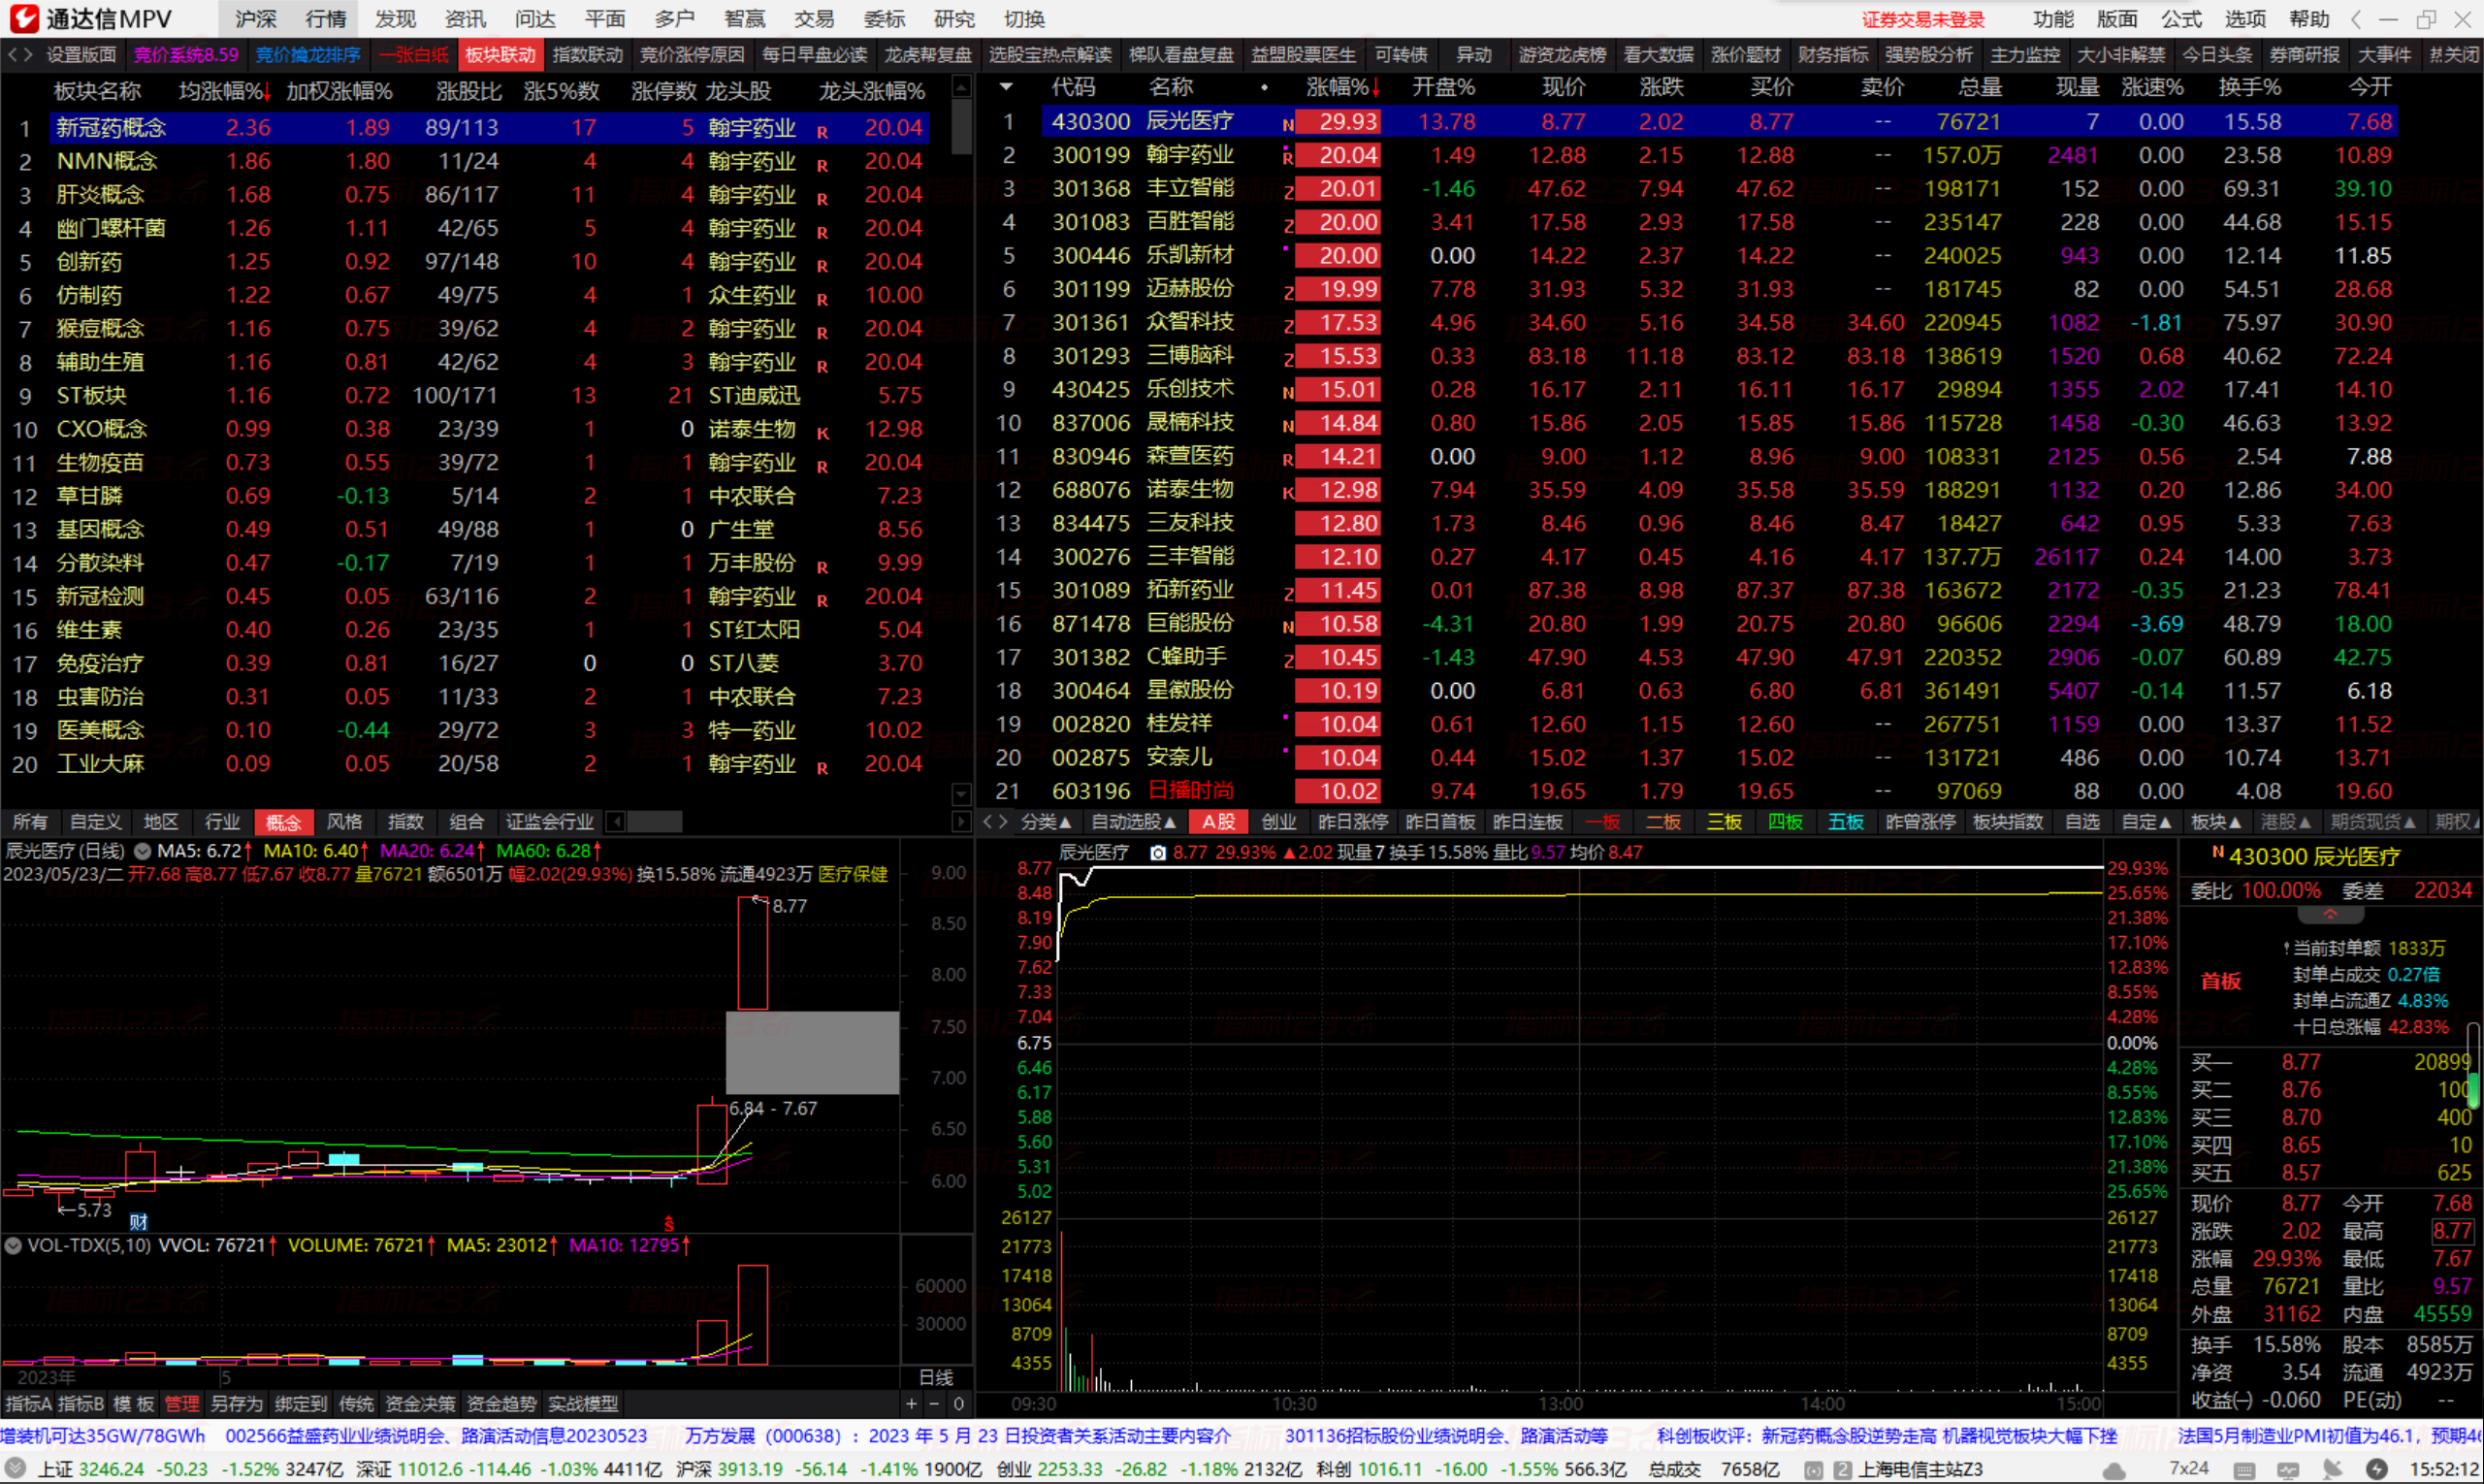The image size is (2484, 1484).
Task: Click the back arrow in title bar
Action: [2356, 19]
